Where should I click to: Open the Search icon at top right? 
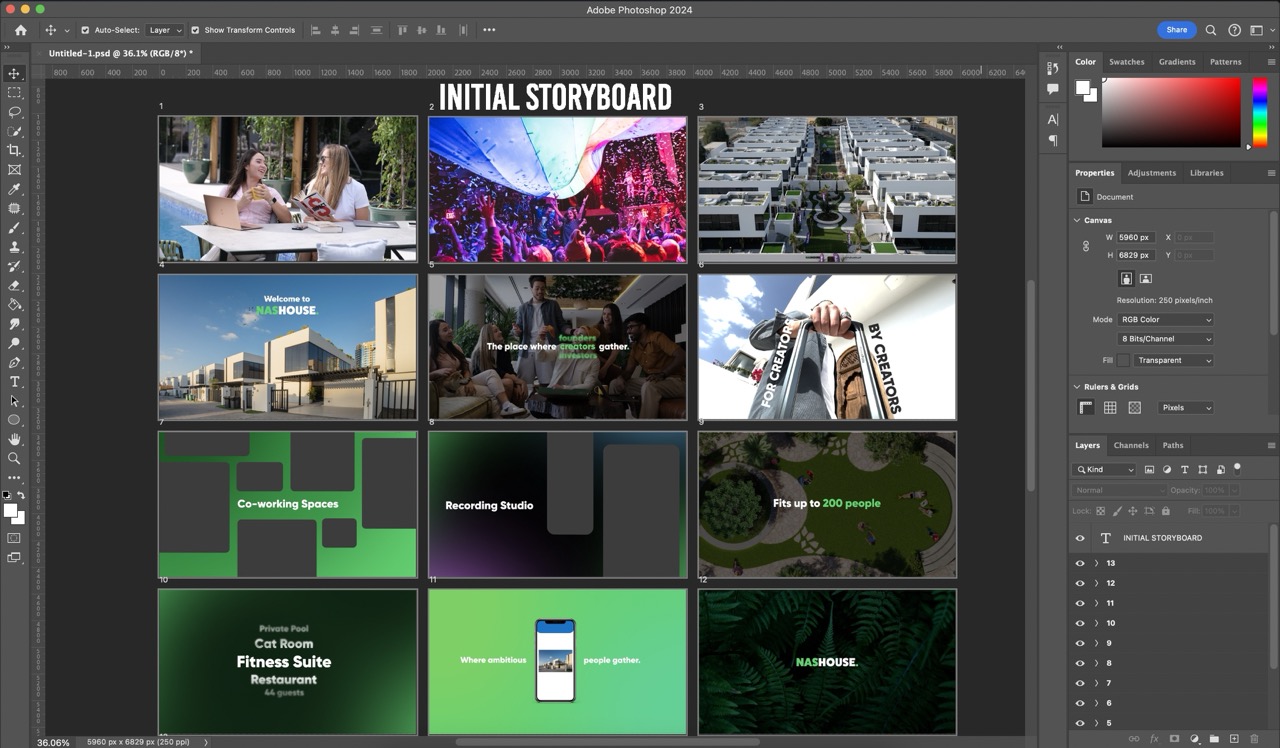tap(1211, 30)
